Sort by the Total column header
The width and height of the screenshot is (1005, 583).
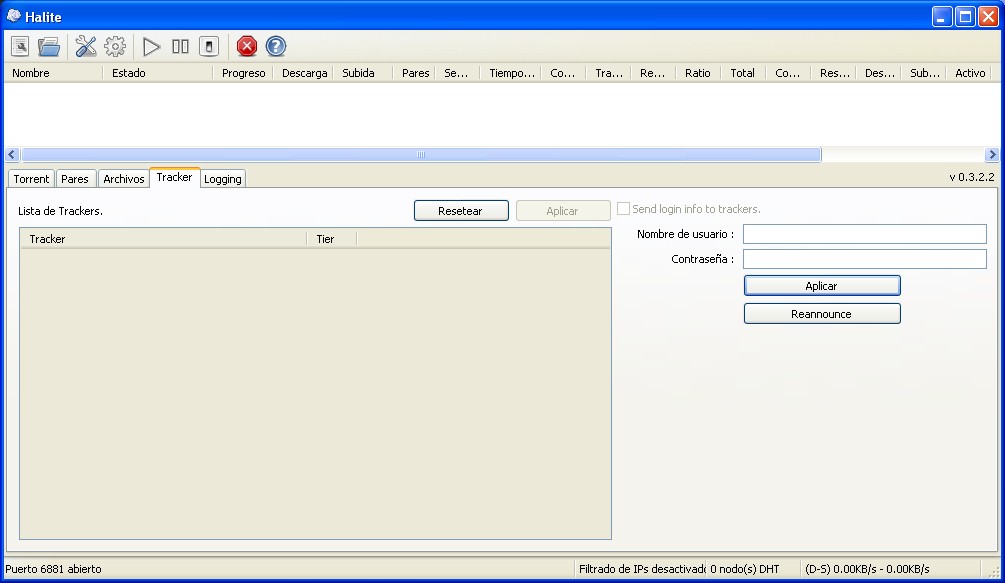tap(743, 73)
